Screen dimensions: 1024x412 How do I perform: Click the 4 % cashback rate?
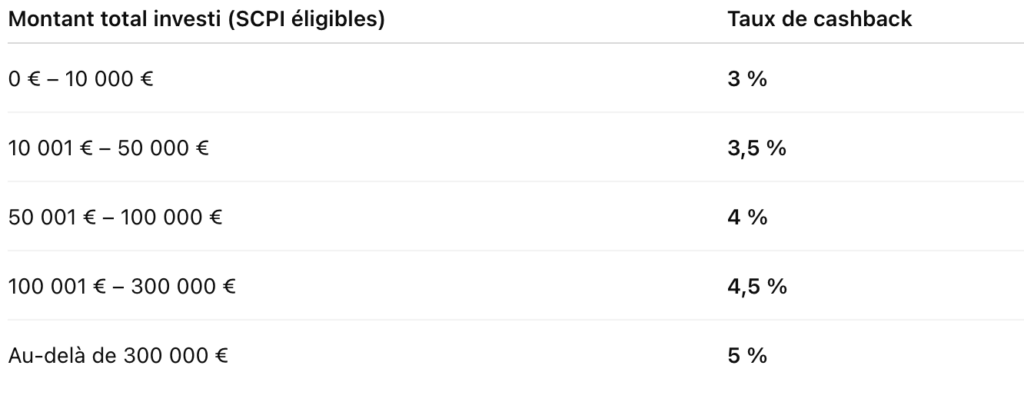click(747, 217)
